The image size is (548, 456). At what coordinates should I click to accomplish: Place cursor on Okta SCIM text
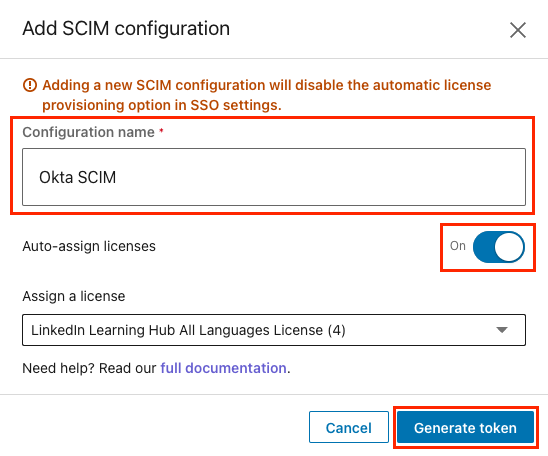[x=77, y=177]
